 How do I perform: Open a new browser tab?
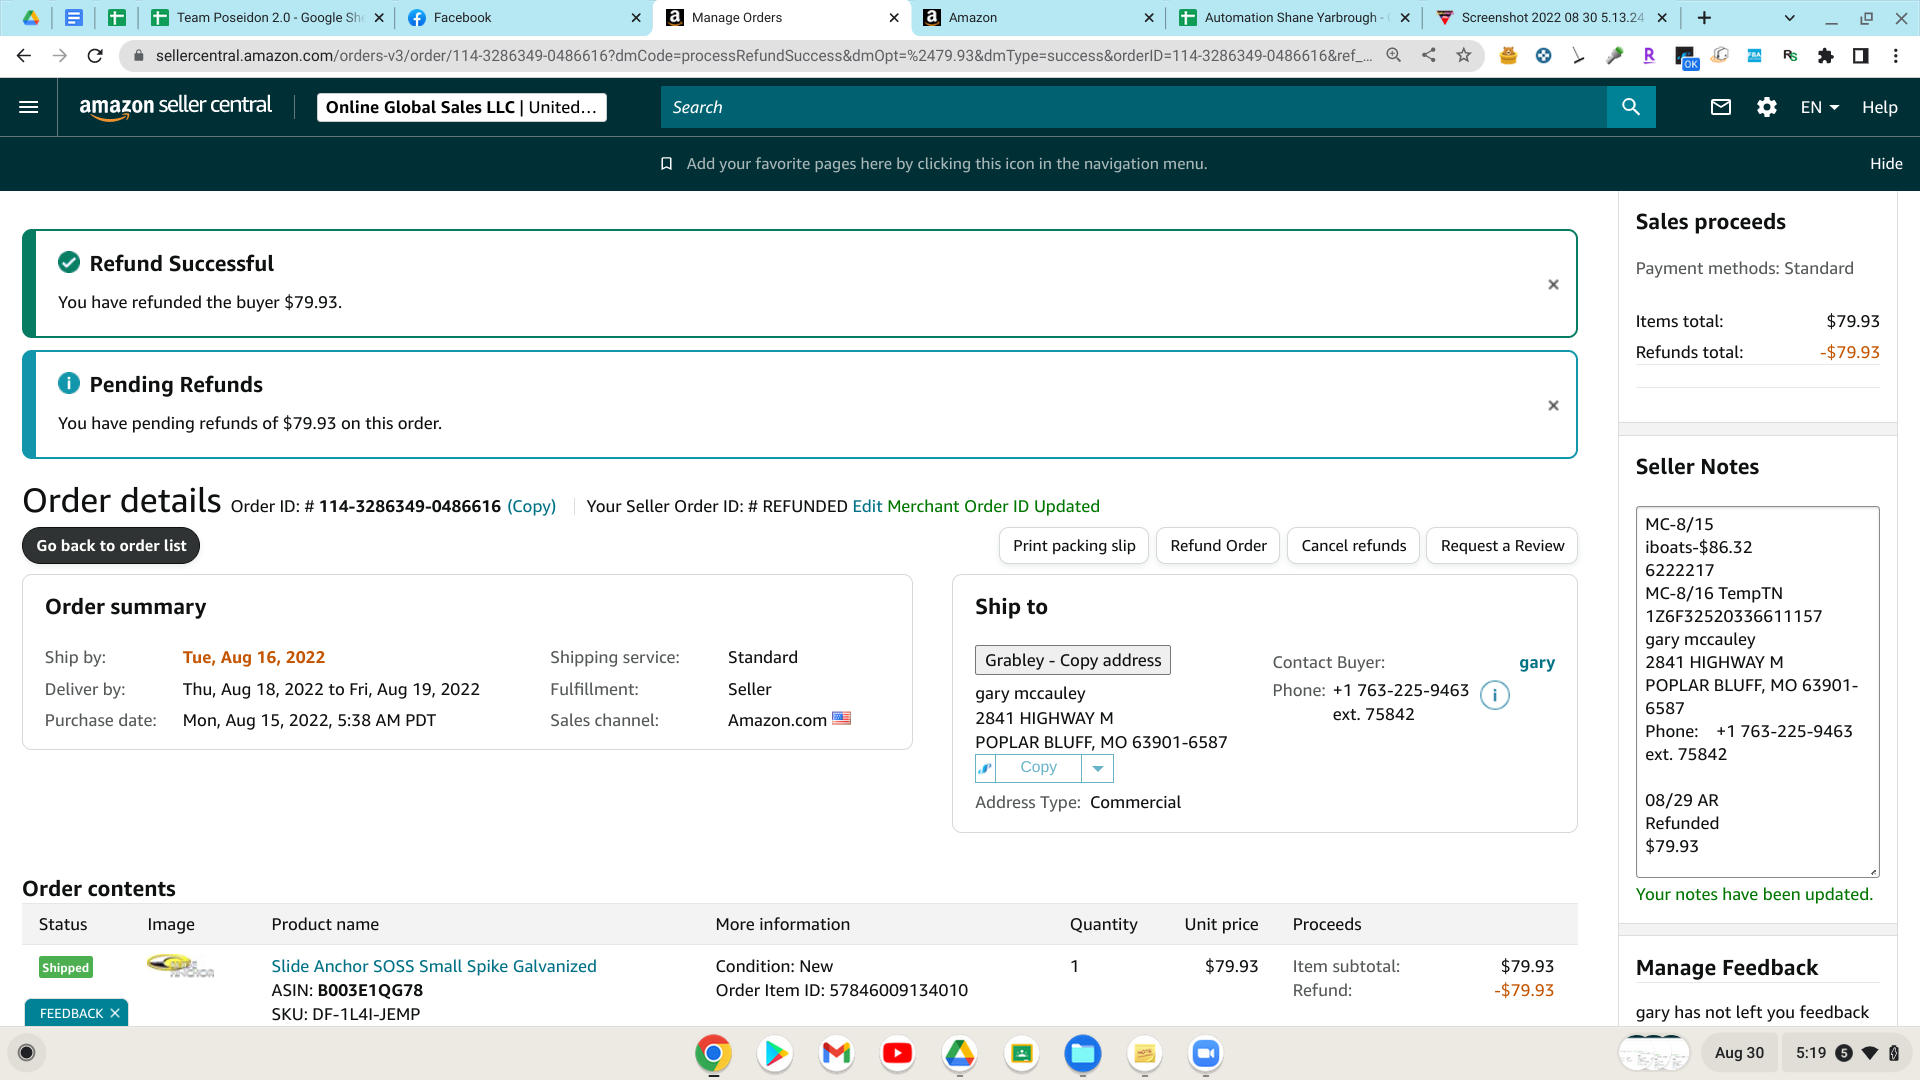tap(1704, 18)
